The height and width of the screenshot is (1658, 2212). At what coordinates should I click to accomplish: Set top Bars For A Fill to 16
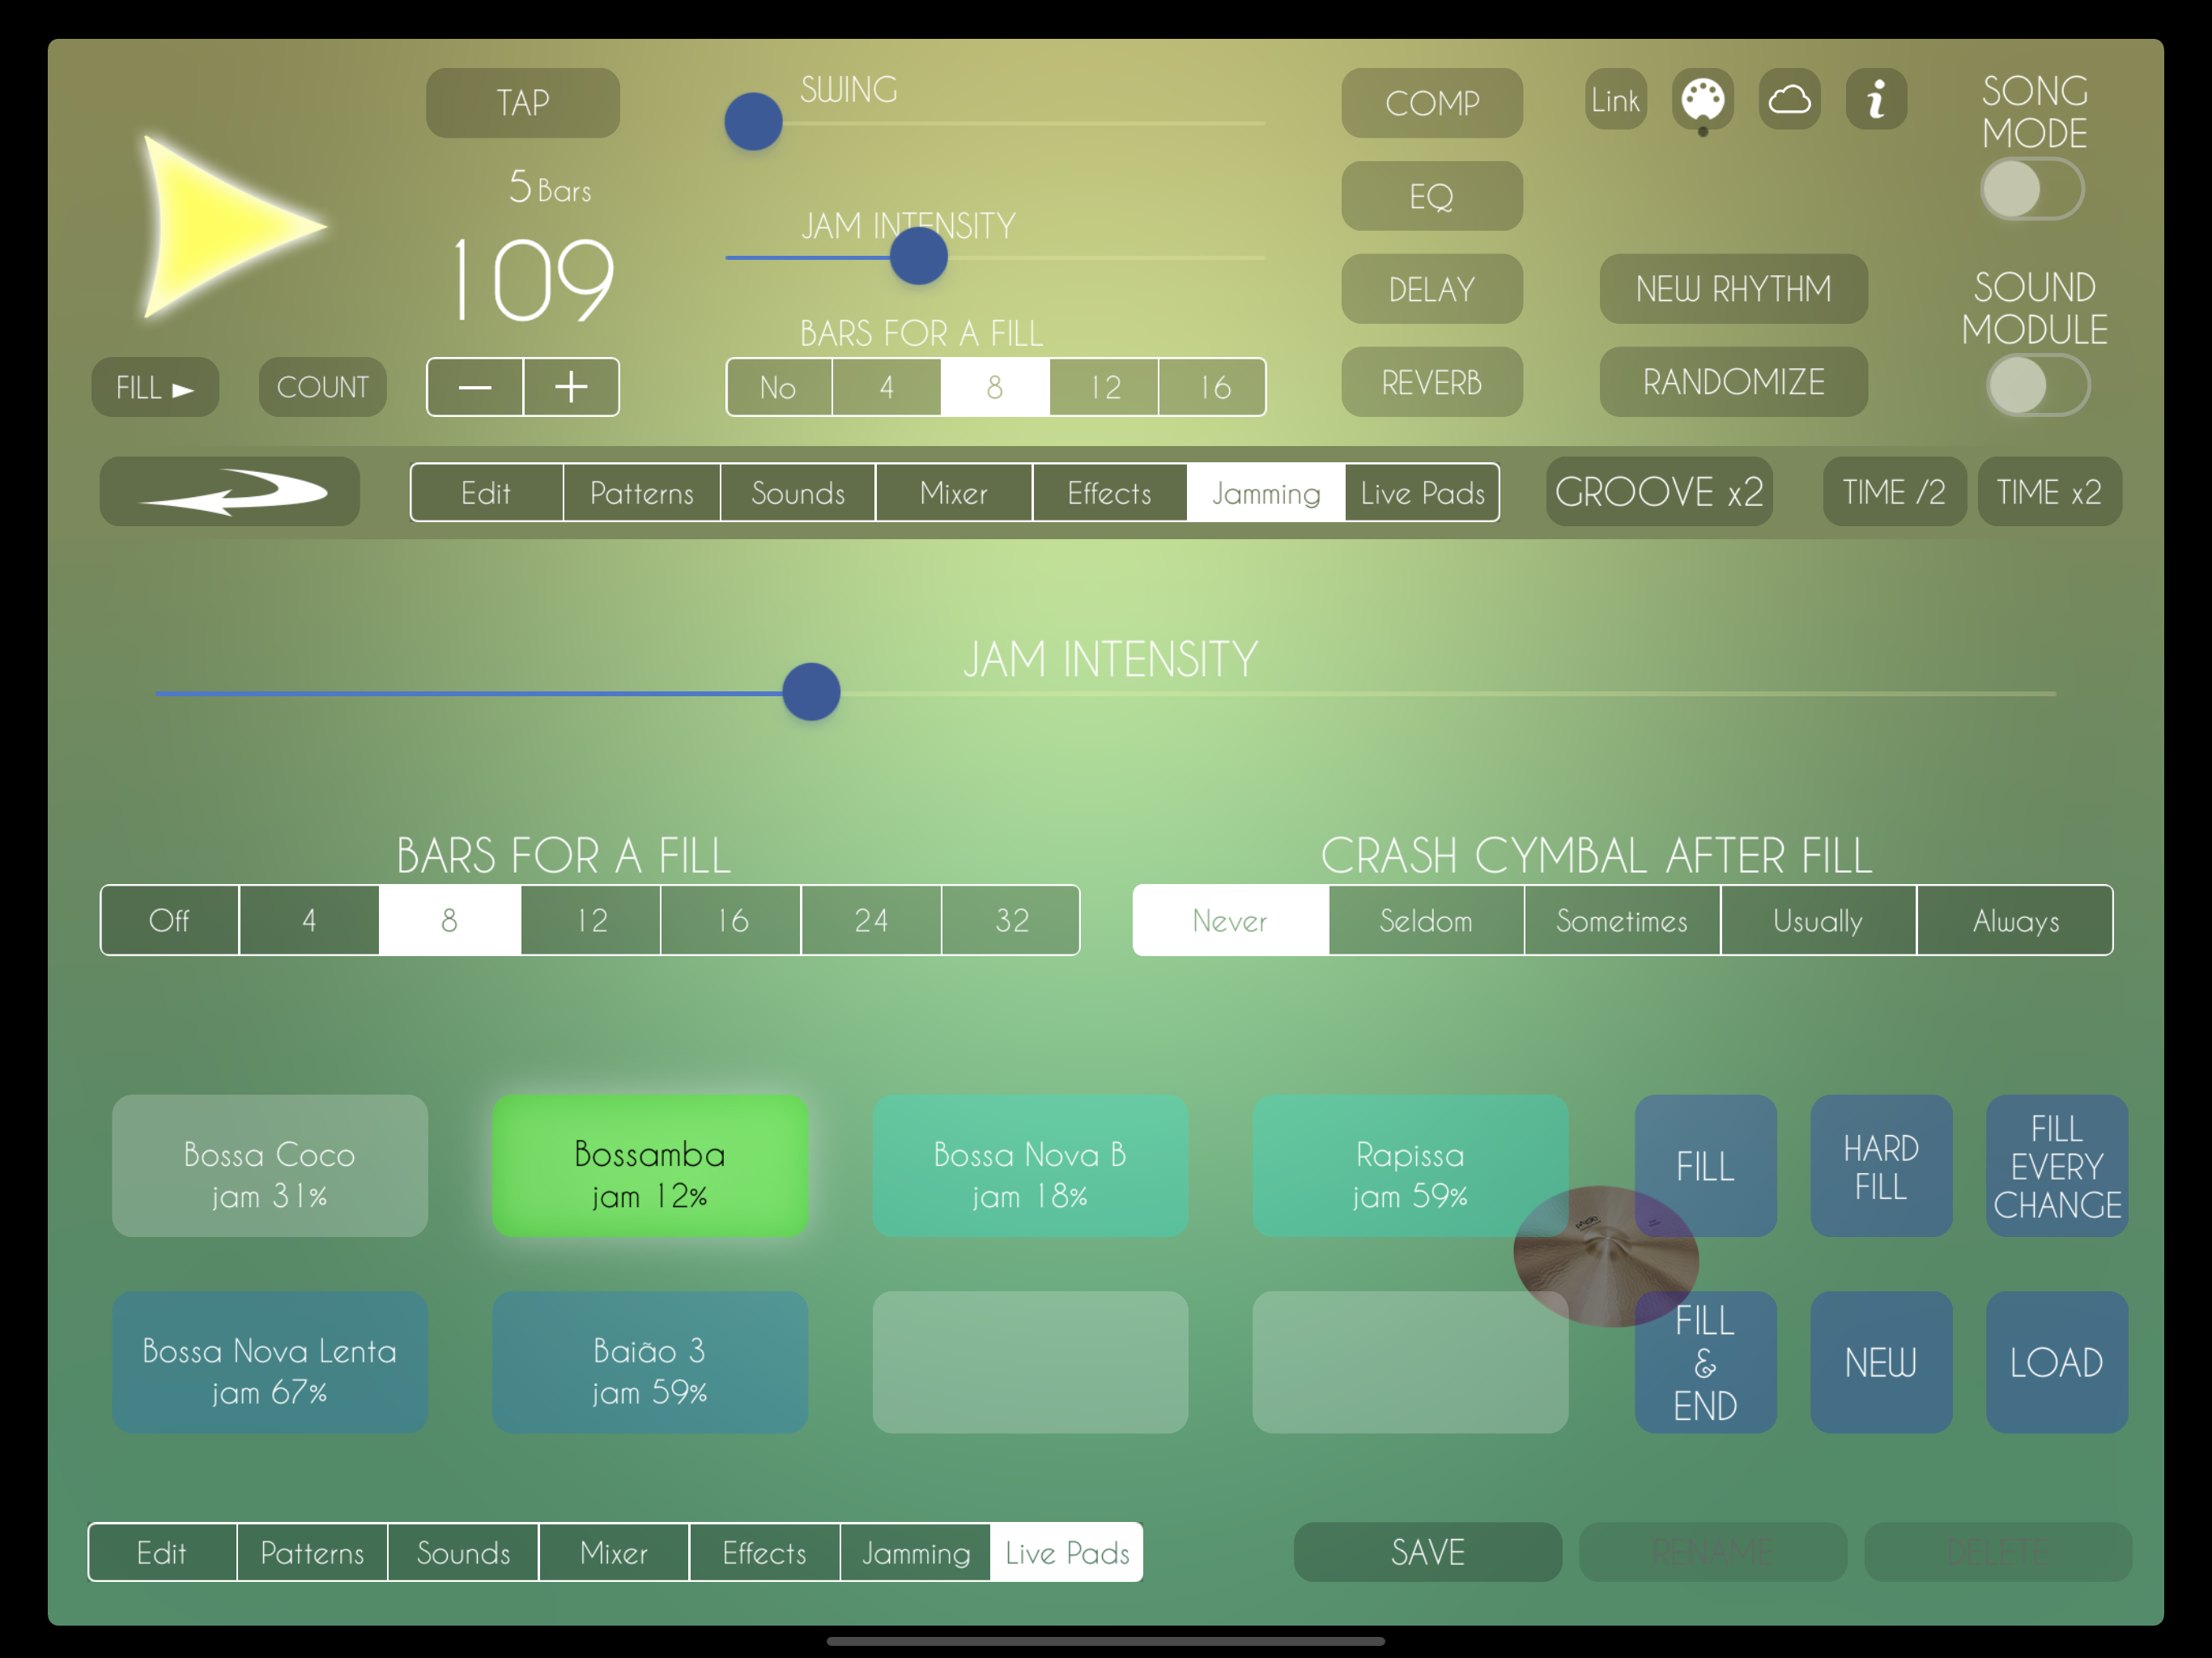(1212, 387)
